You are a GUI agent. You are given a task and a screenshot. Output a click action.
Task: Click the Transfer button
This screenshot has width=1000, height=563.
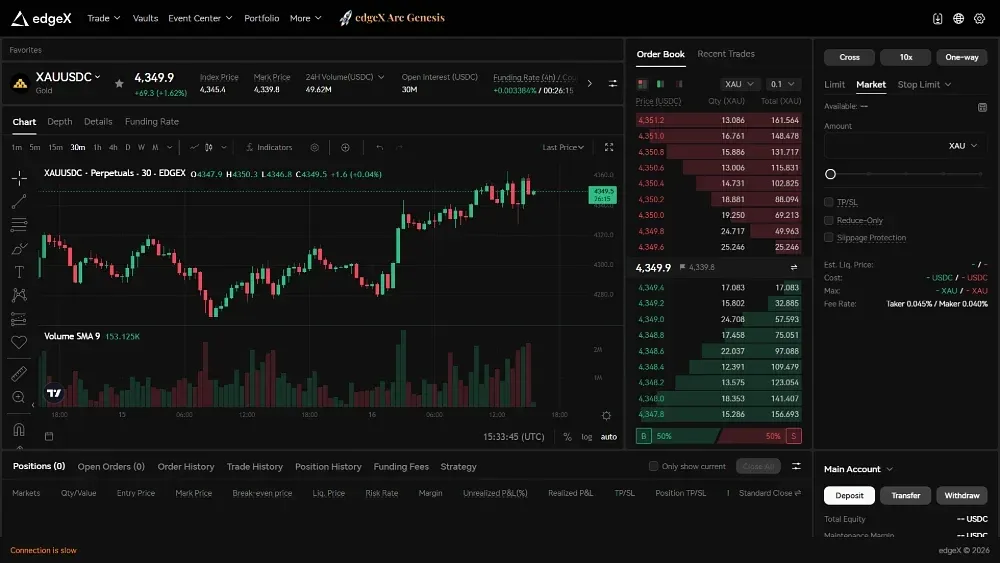click(906, 495)
